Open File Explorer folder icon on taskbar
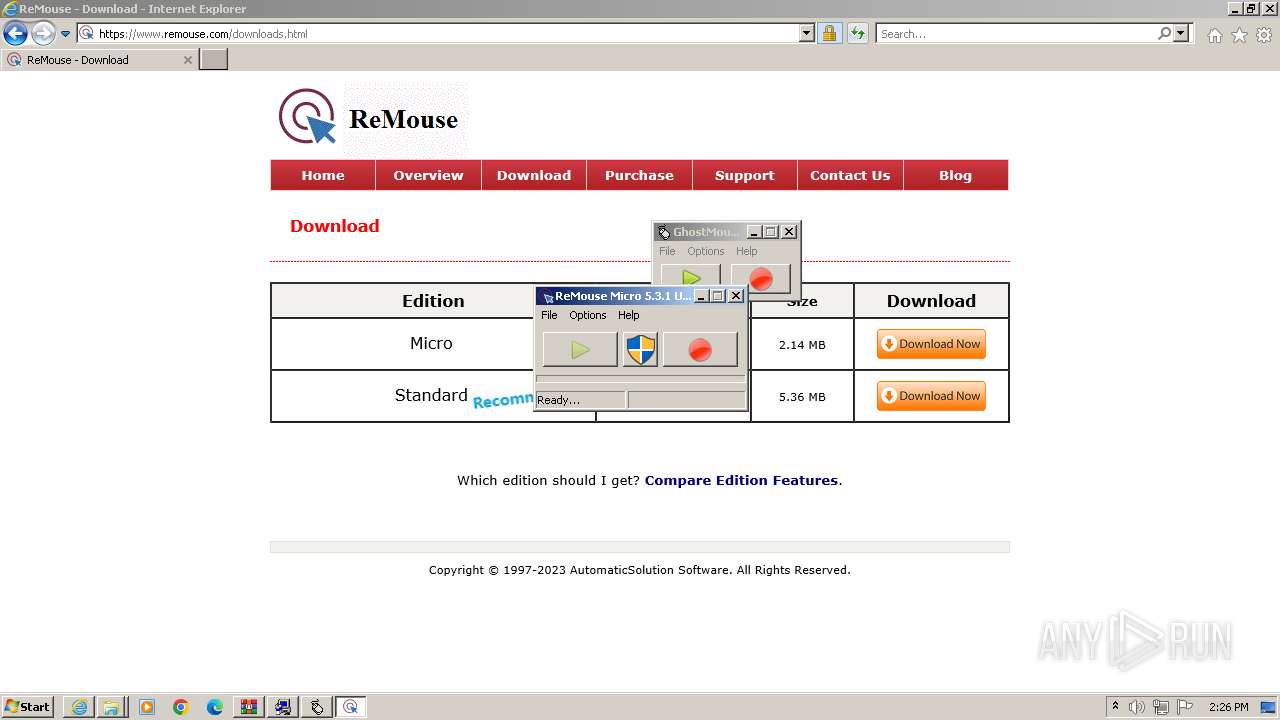Image resolution: width=1280 pixels, height=720 pixels. 111,707
